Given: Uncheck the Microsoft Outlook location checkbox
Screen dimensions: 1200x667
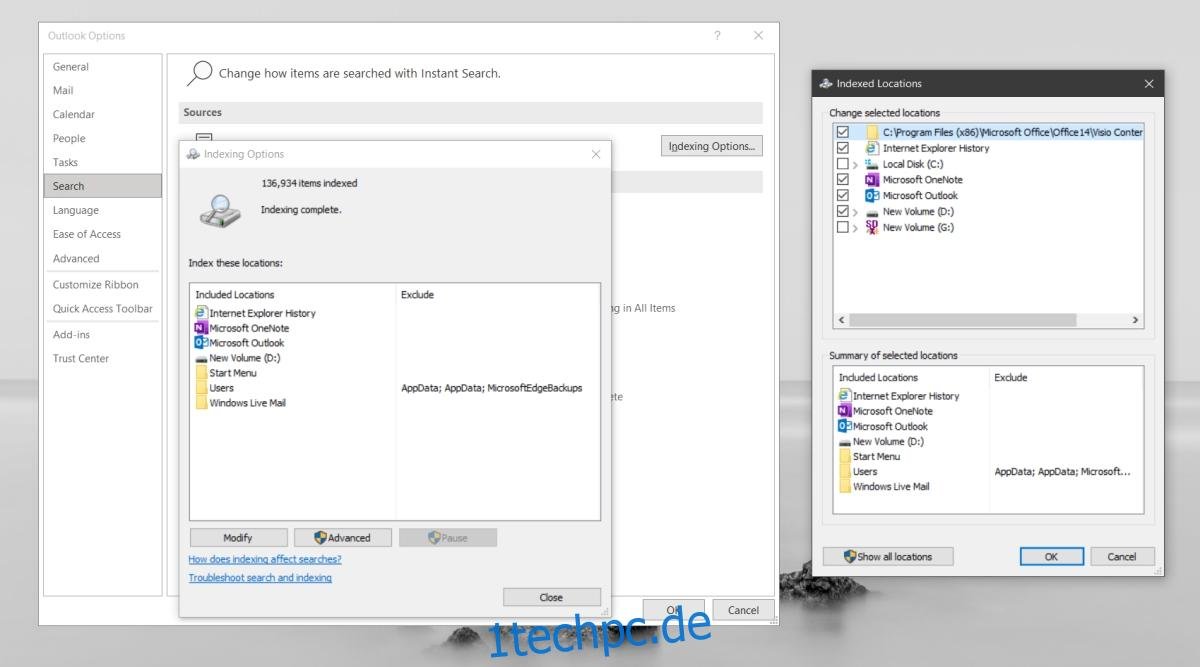Looking at the screenshot, I should (842, 196).
